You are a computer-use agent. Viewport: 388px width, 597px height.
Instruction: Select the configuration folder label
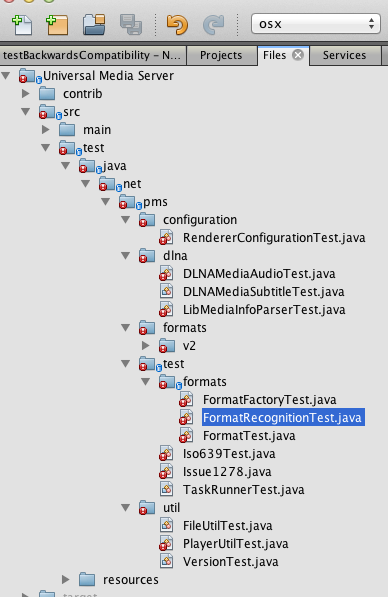click(x=200, y=220)
